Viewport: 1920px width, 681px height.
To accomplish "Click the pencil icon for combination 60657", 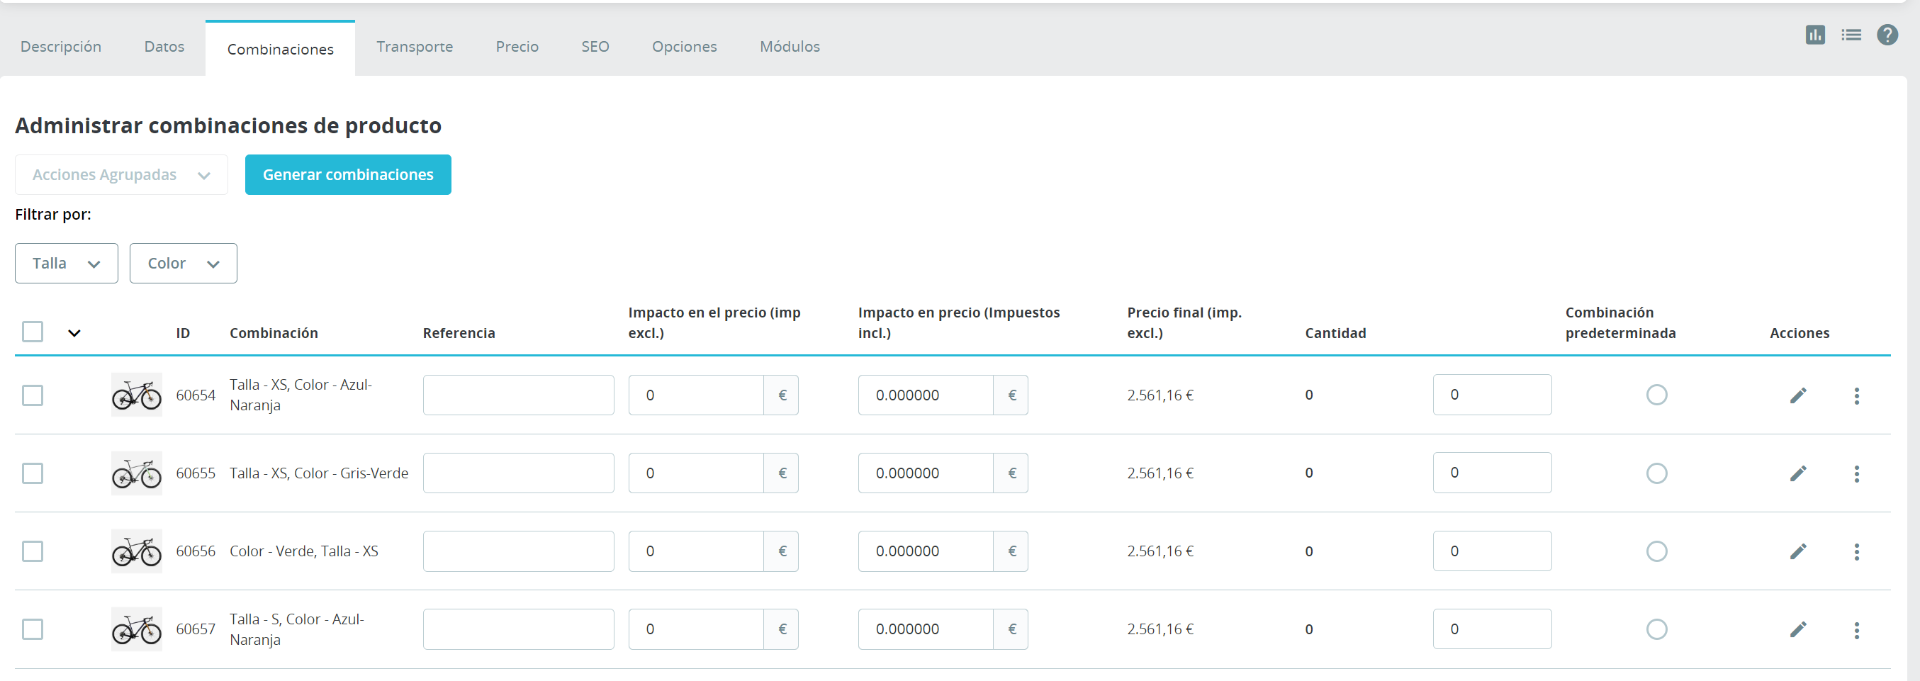I will pos(1798,629).
